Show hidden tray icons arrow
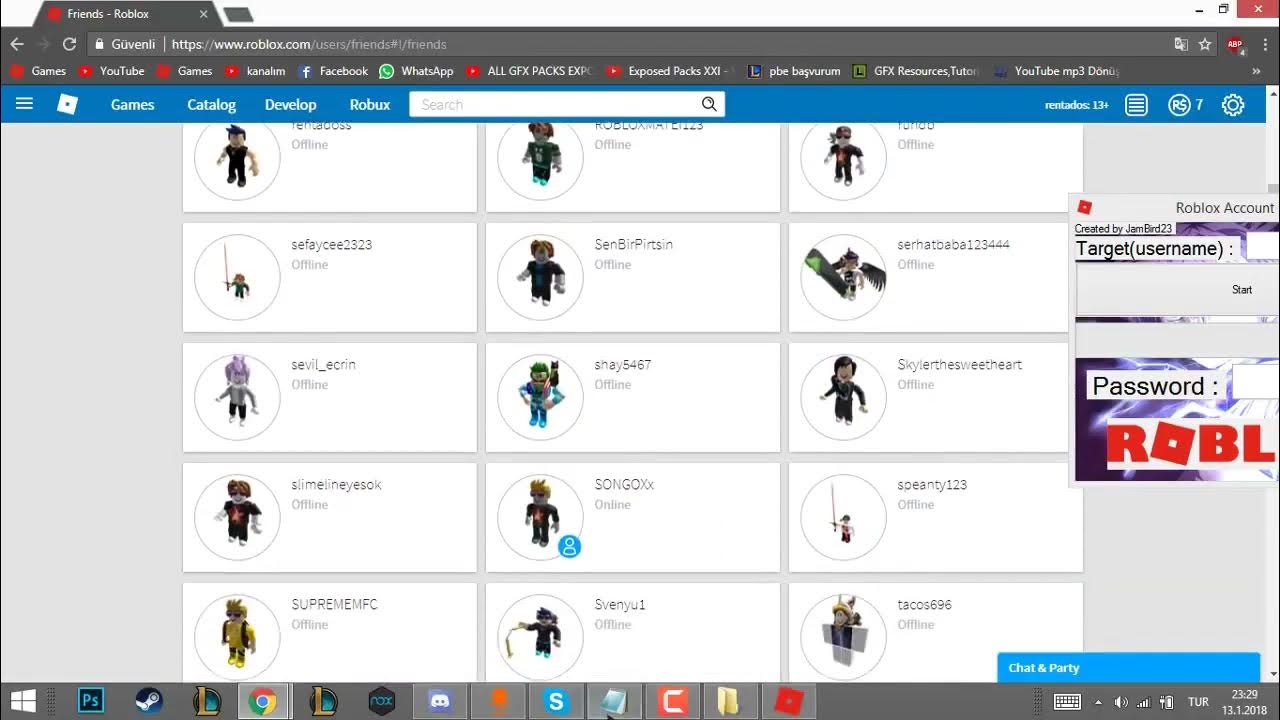1280x720 pixels. pyautogui.click(x=1098, y=702)
